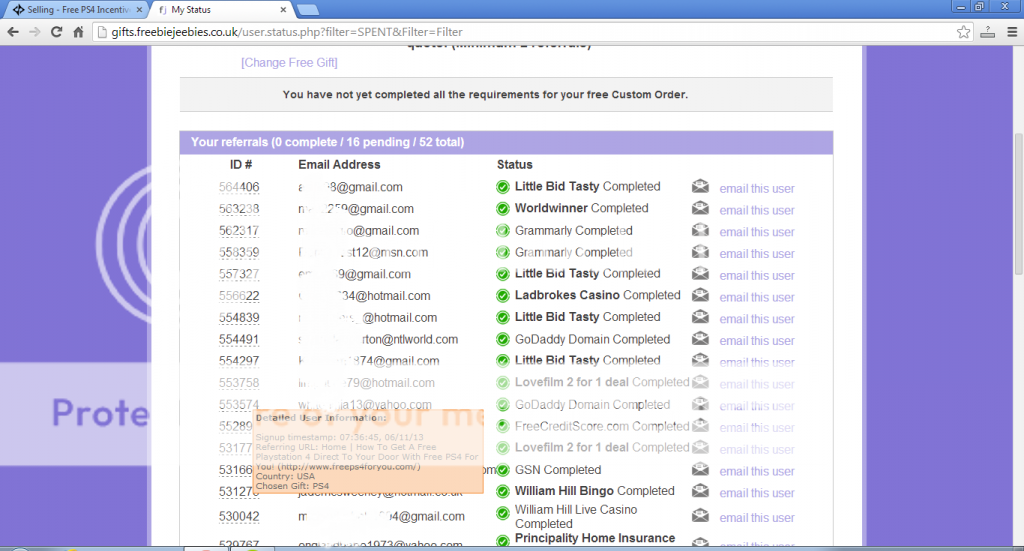Click envelope icon for referral 562317
The height and width of the screenshot is (551, 1024).
click(x=700, y=230)
